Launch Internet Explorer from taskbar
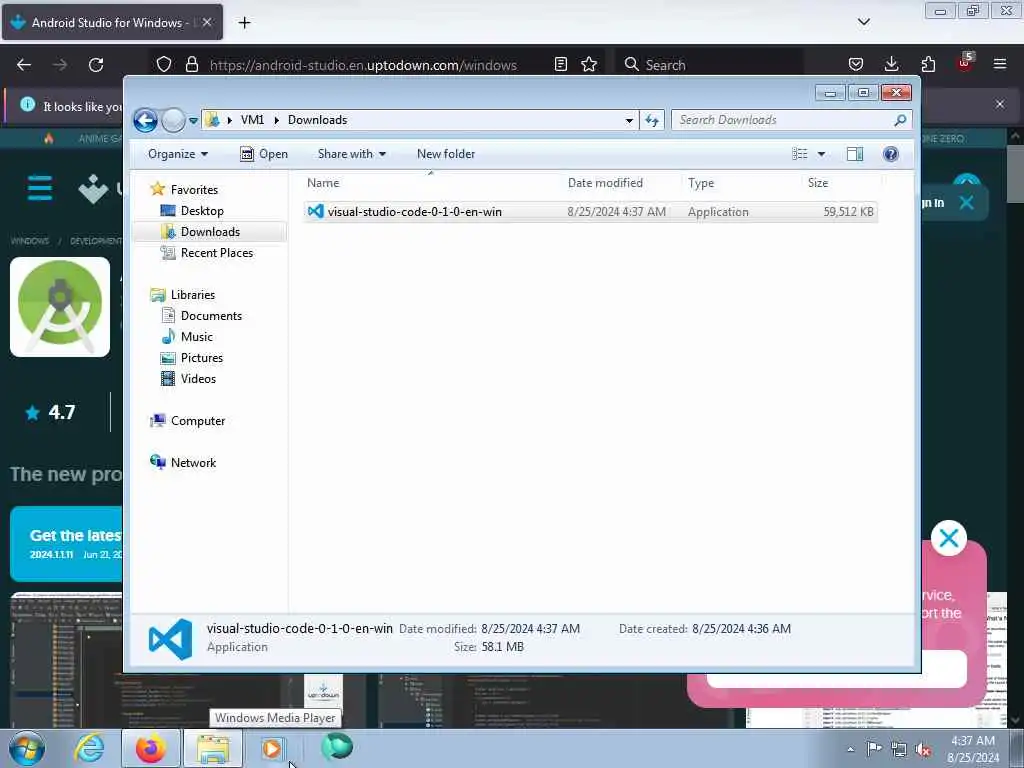1024x768 pixels. [89, 748]
